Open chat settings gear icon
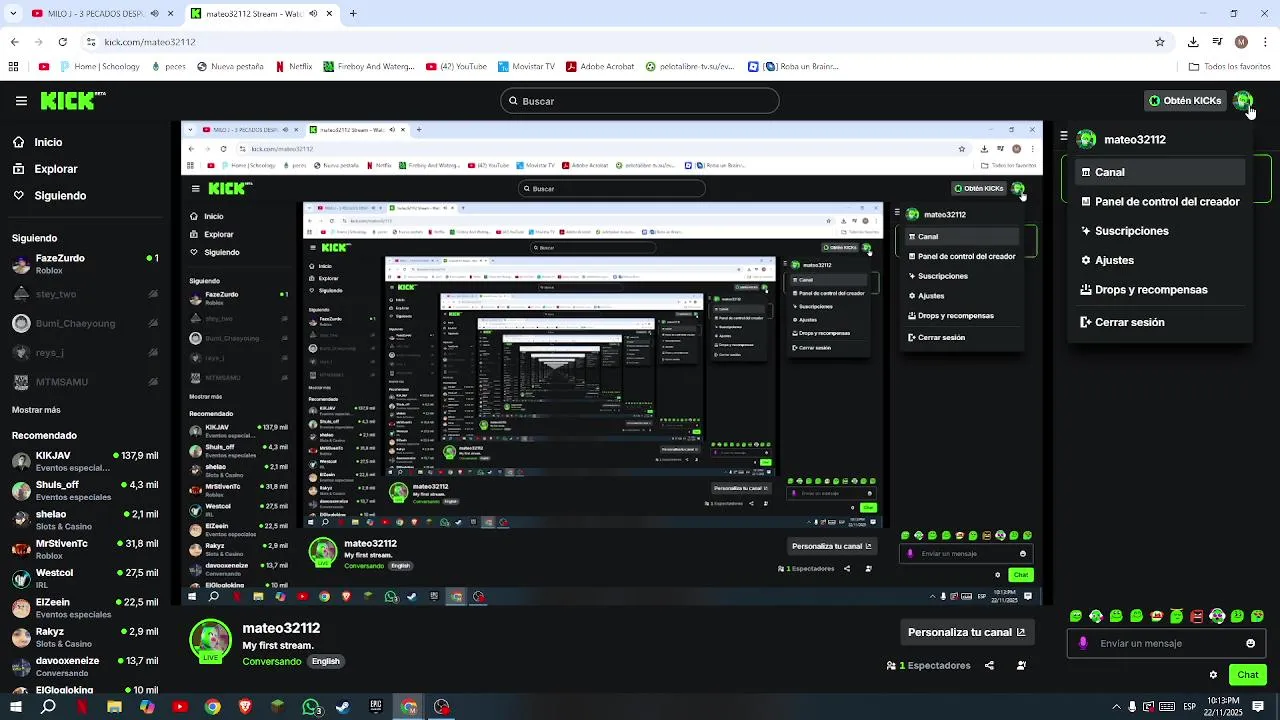Image resolution: width=1280 pixels, height=720 pixels. click(x=1213, y=675)
